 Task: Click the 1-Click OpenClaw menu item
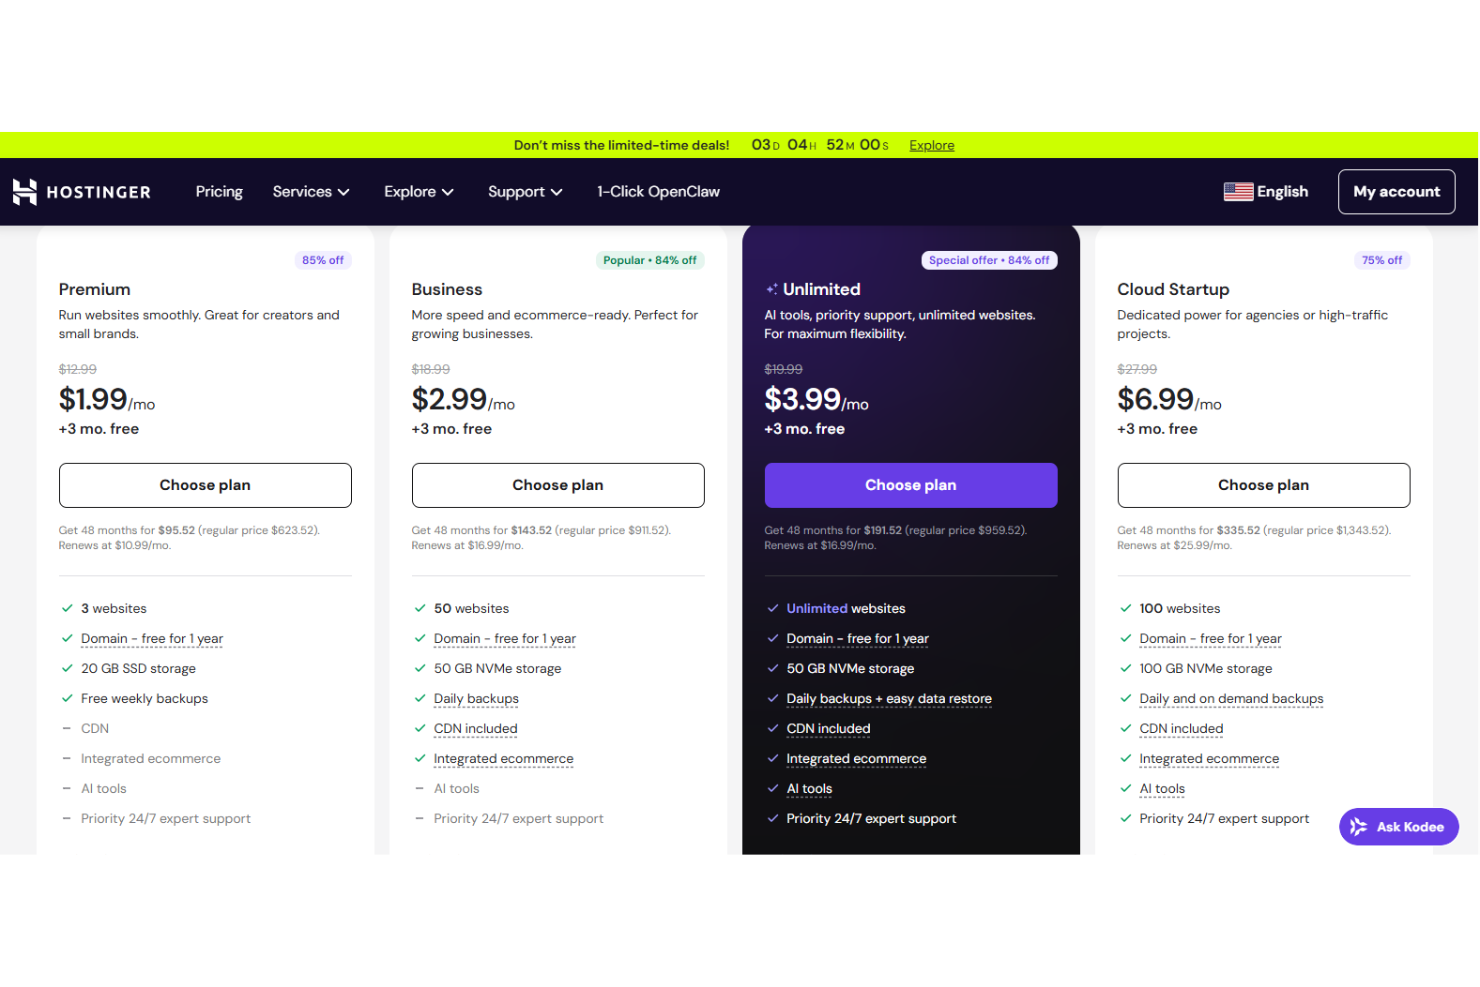[658, 191]
